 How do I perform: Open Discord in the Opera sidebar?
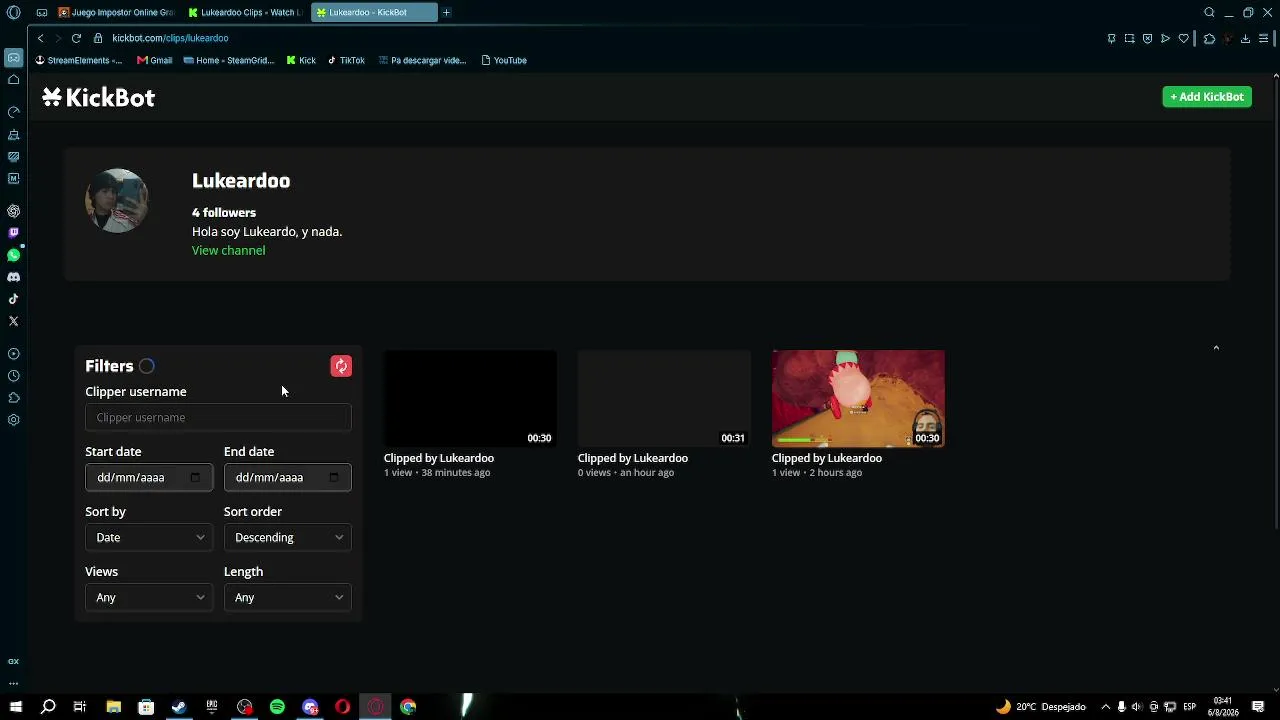click(x=13, y=277)
